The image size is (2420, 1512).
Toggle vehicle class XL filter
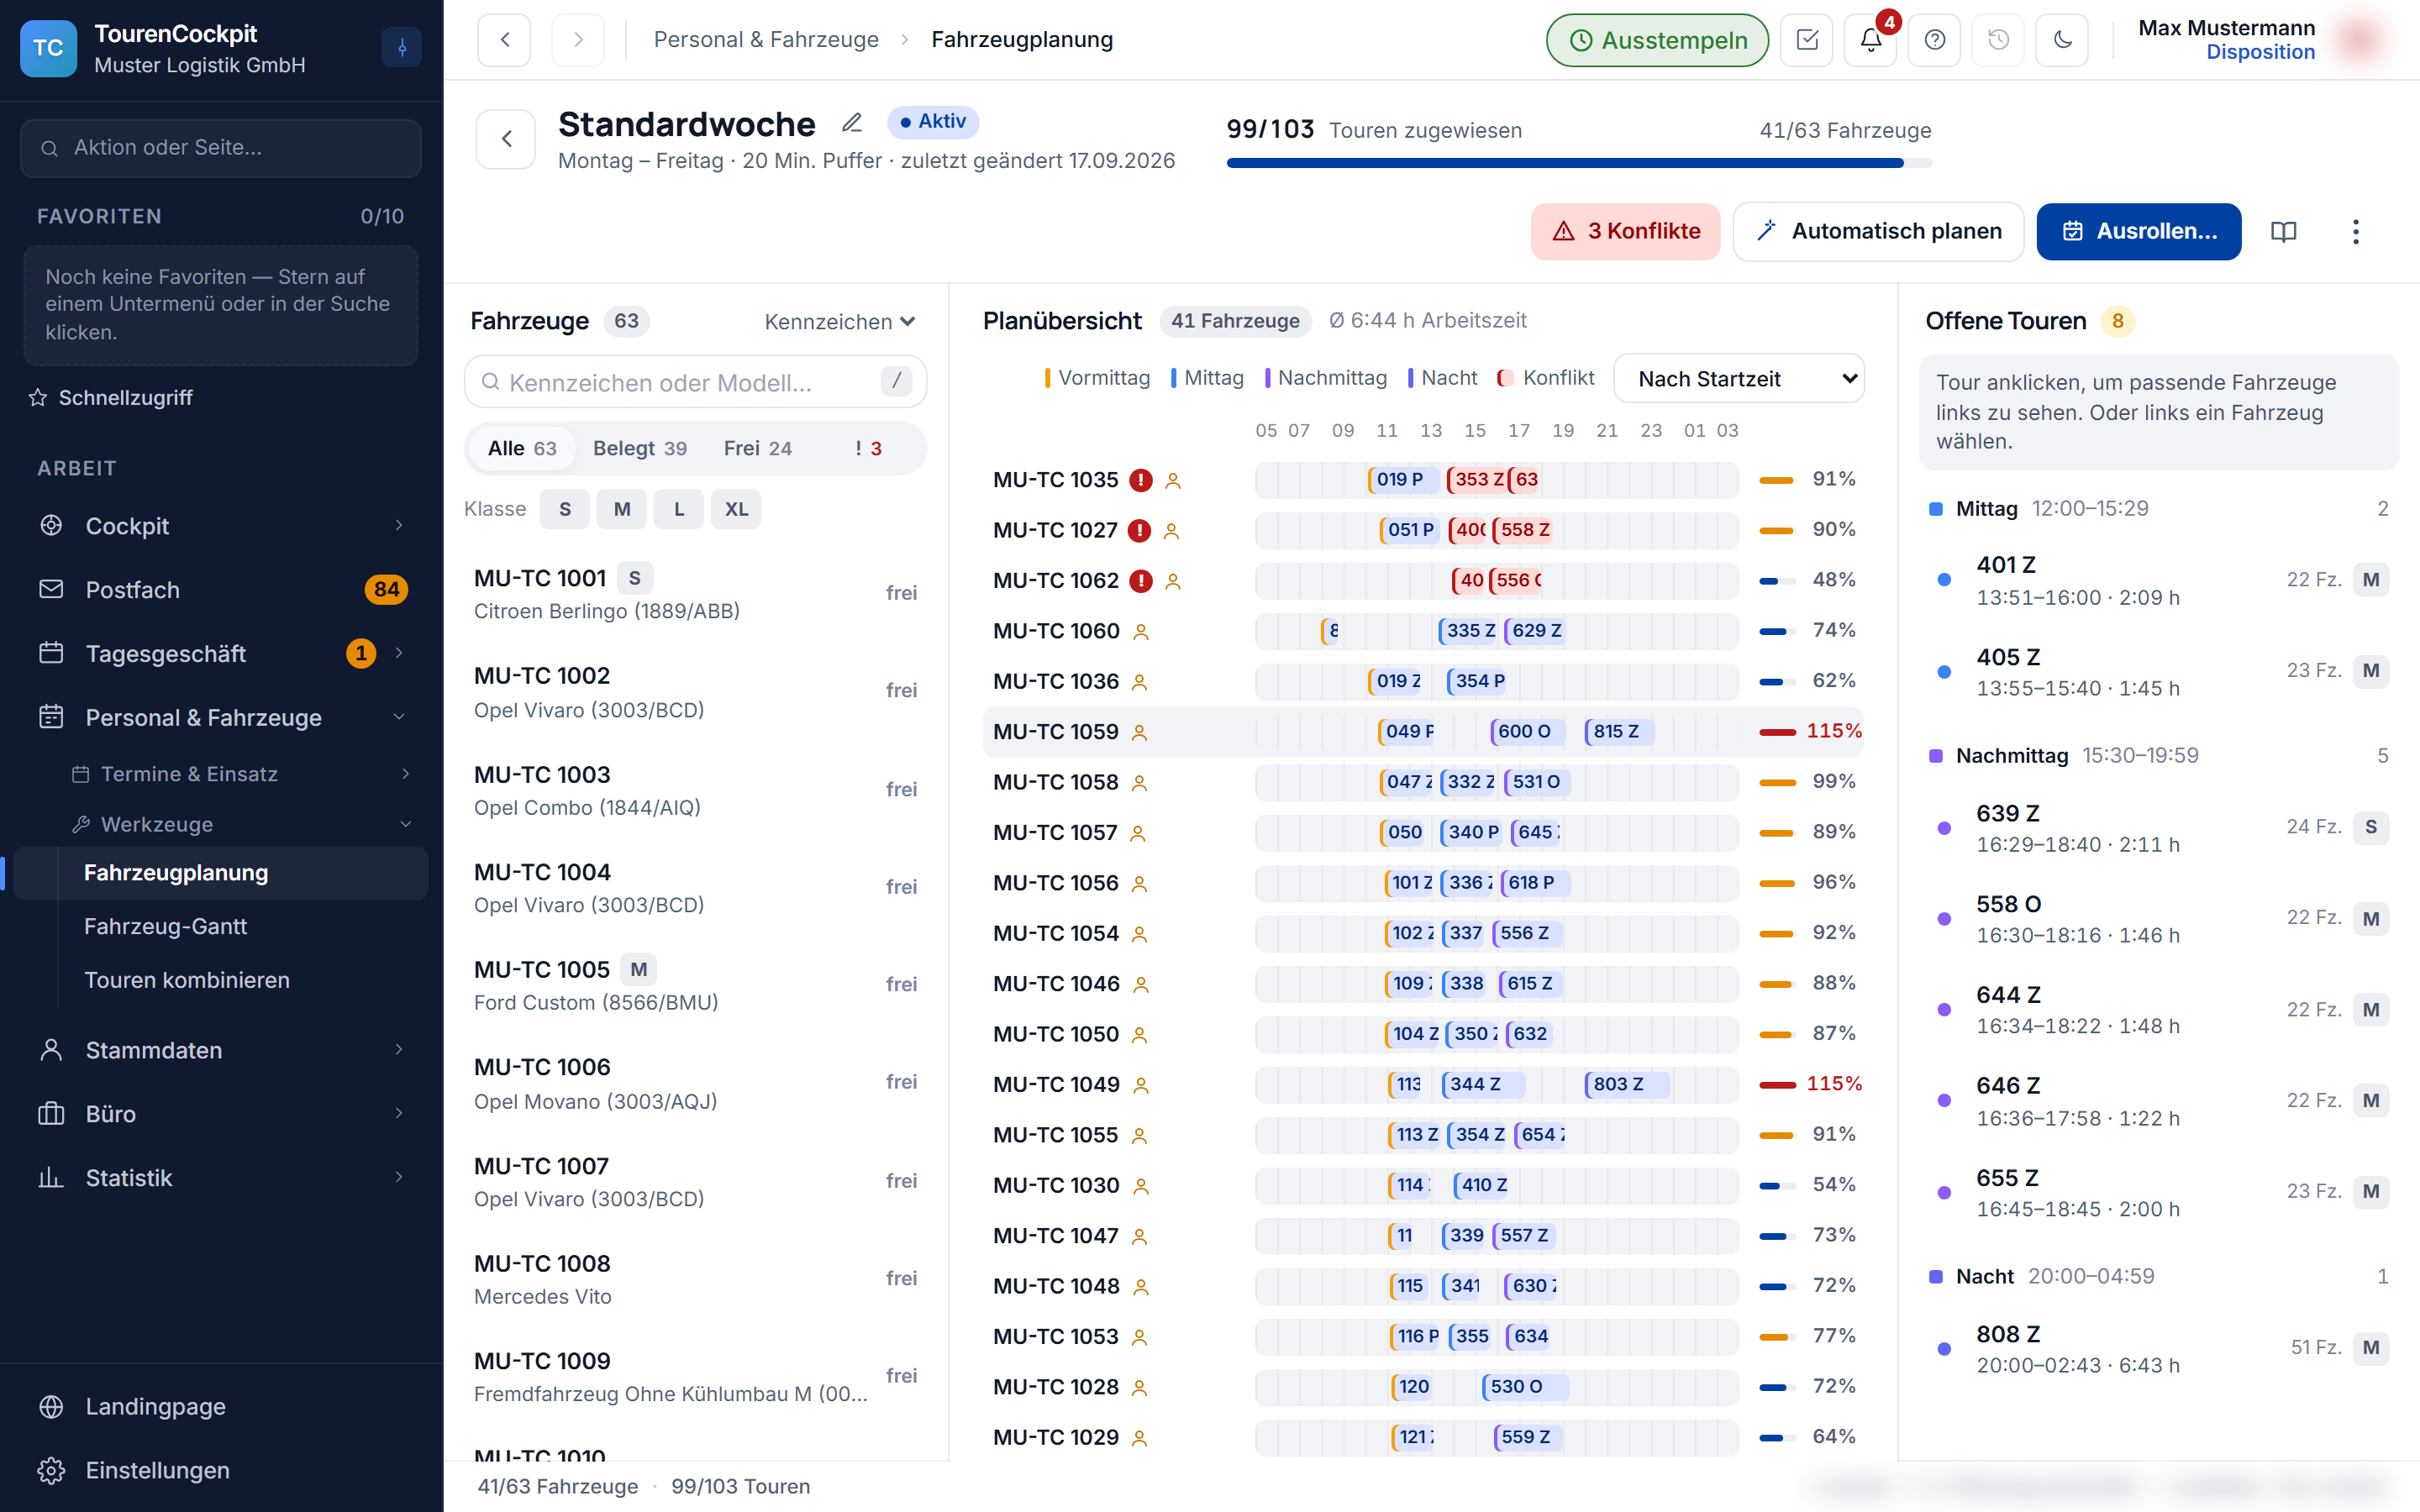[x=736, y=509]
